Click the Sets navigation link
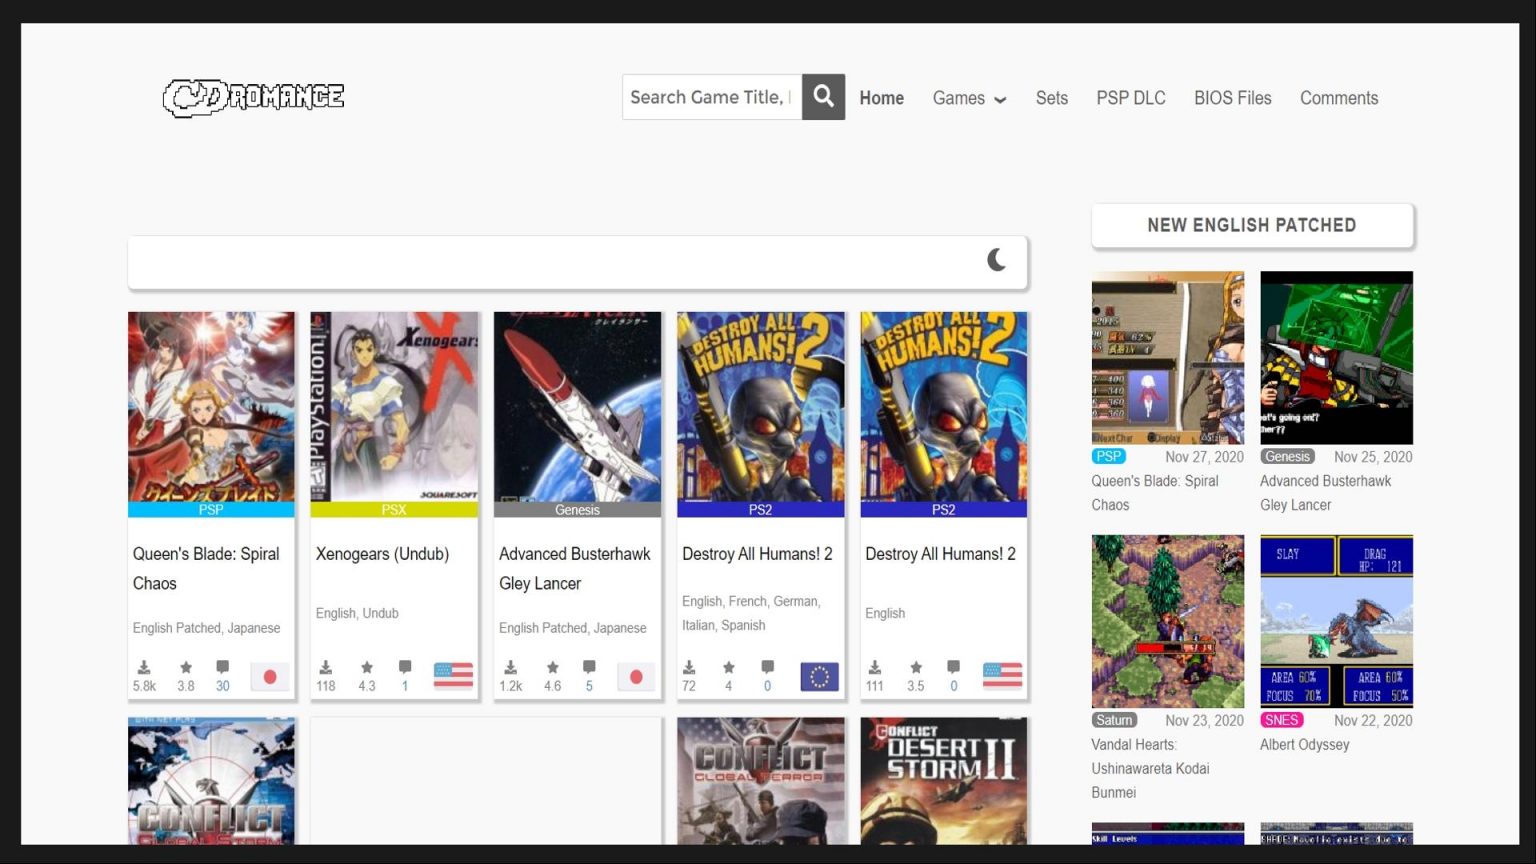Image resolution: width=1536 pixels, height=864 pixels. (1051, 98)
